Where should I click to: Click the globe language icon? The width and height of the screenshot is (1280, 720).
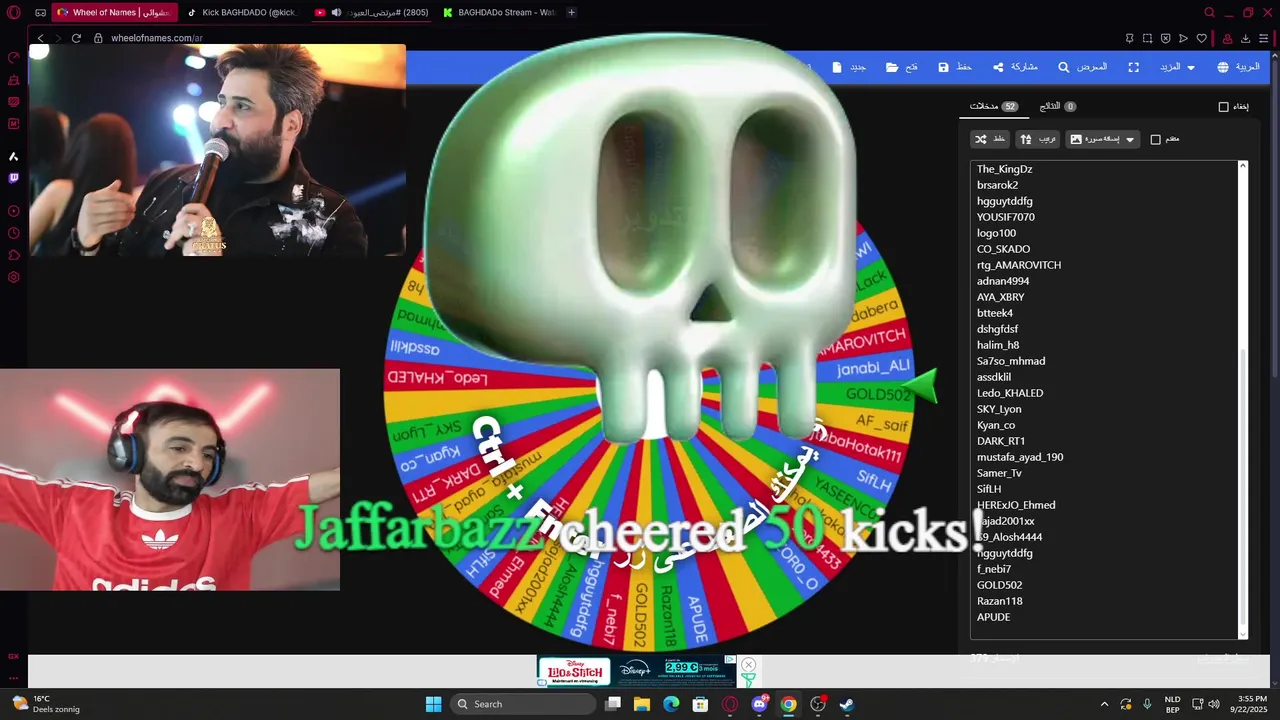click(1223, 67)
